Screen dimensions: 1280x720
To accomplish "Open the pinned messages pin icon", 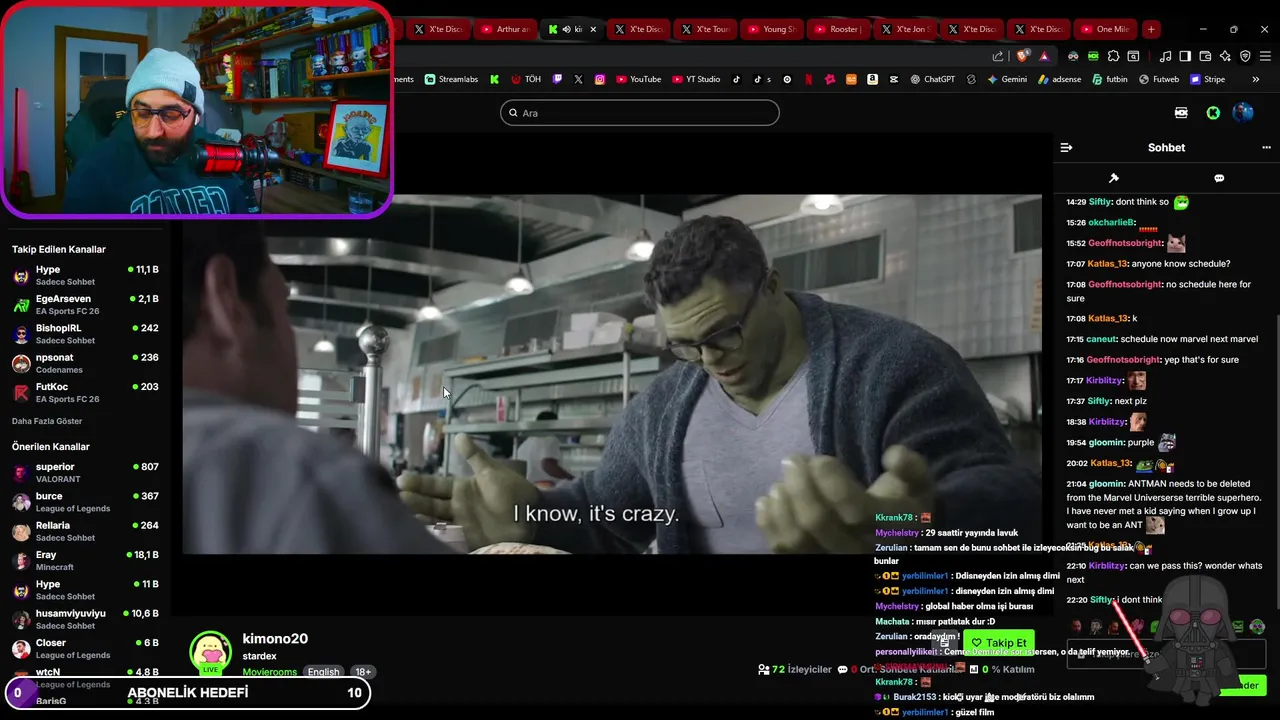I will click(x=1114, y=178).
